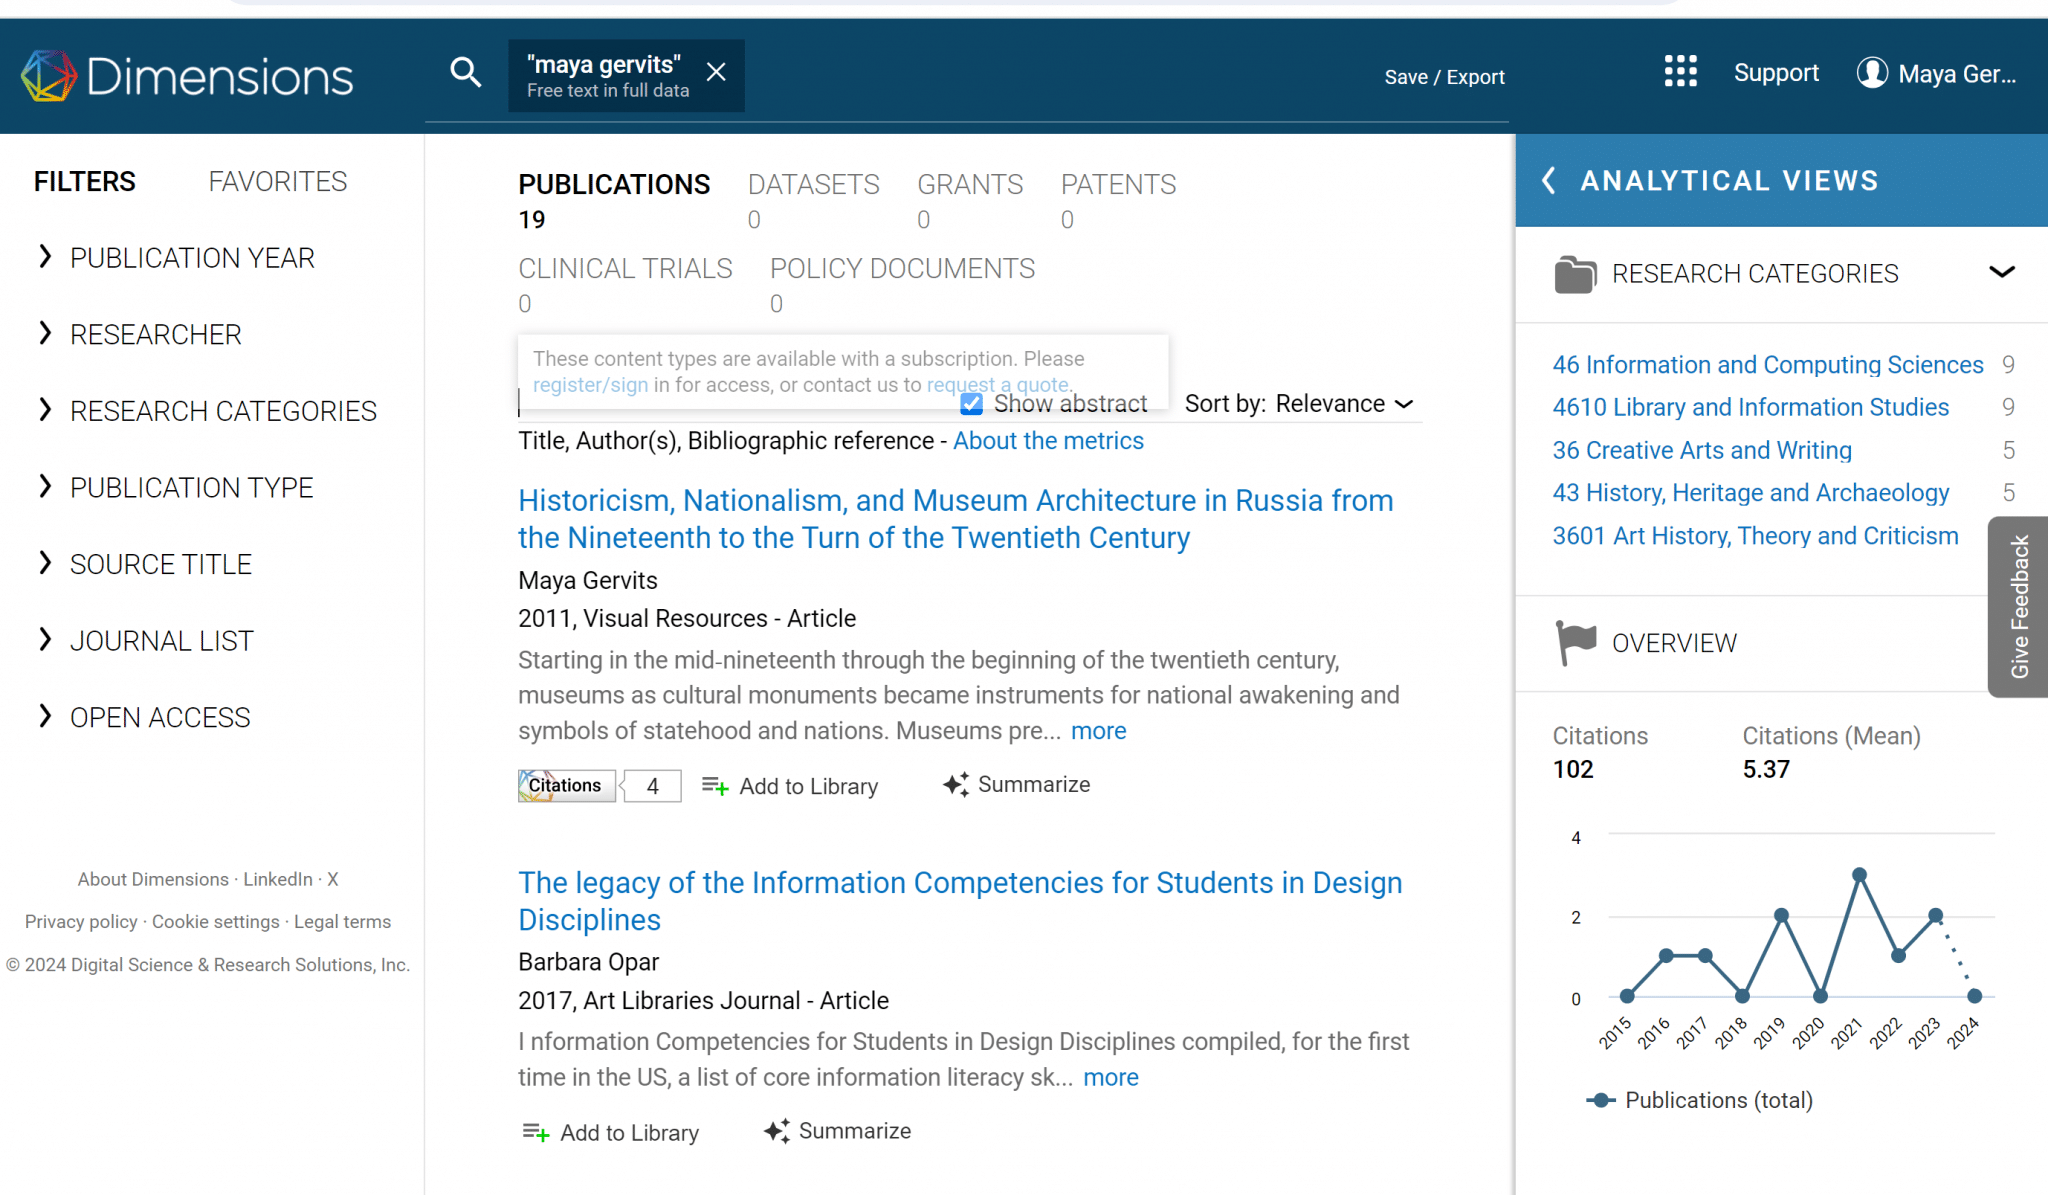The height and width of the screenshot is (1195, 2048).
Task: Select the Patents tab
Action: pos(1118,200)
